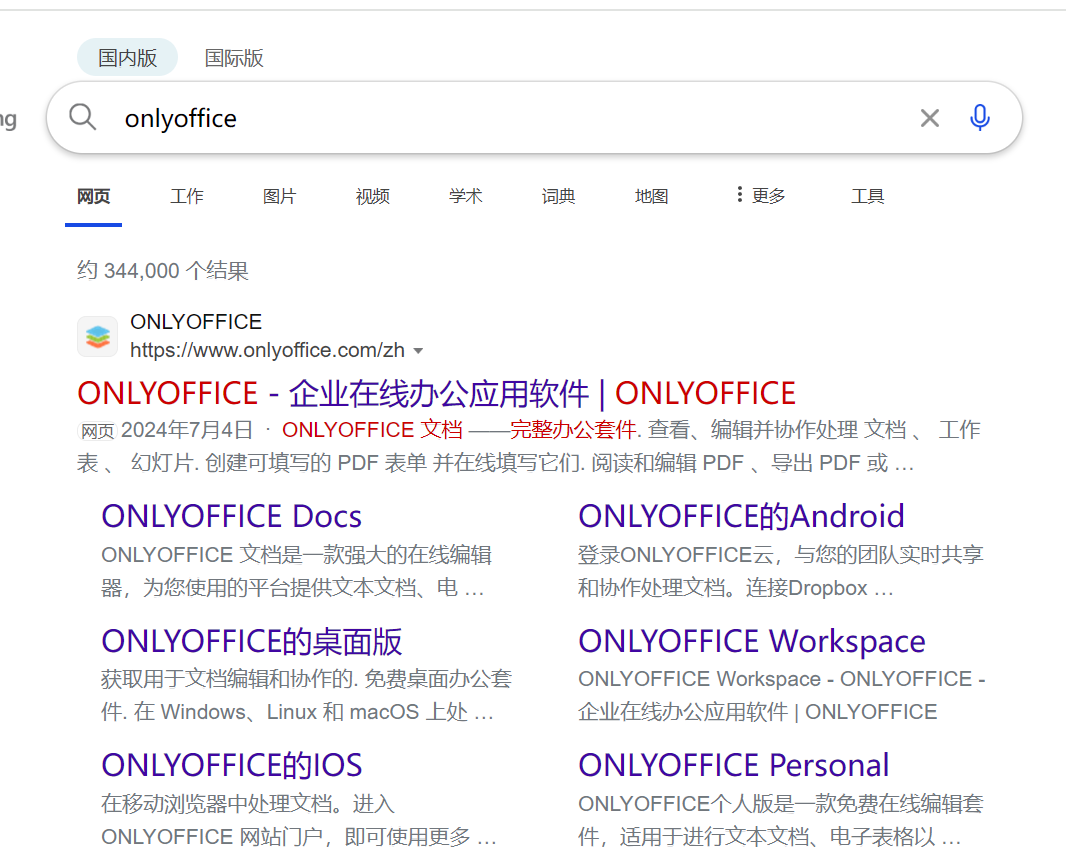Viewport: 1066px width, 866px height.
Task: Go to the 学术 tab
Action: [x=465, y=196]
